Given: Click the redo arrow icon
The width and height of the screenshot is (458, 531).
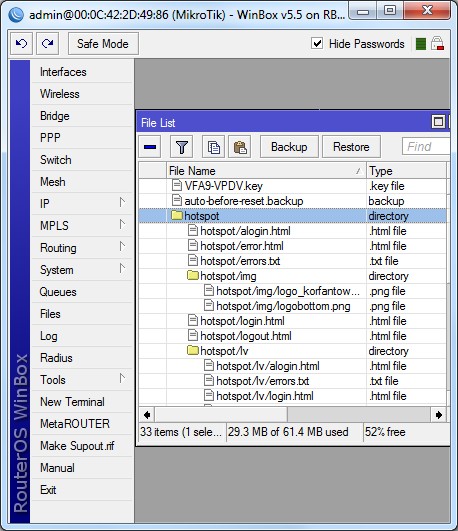Looking at the screenshot, I should point(47,43).
